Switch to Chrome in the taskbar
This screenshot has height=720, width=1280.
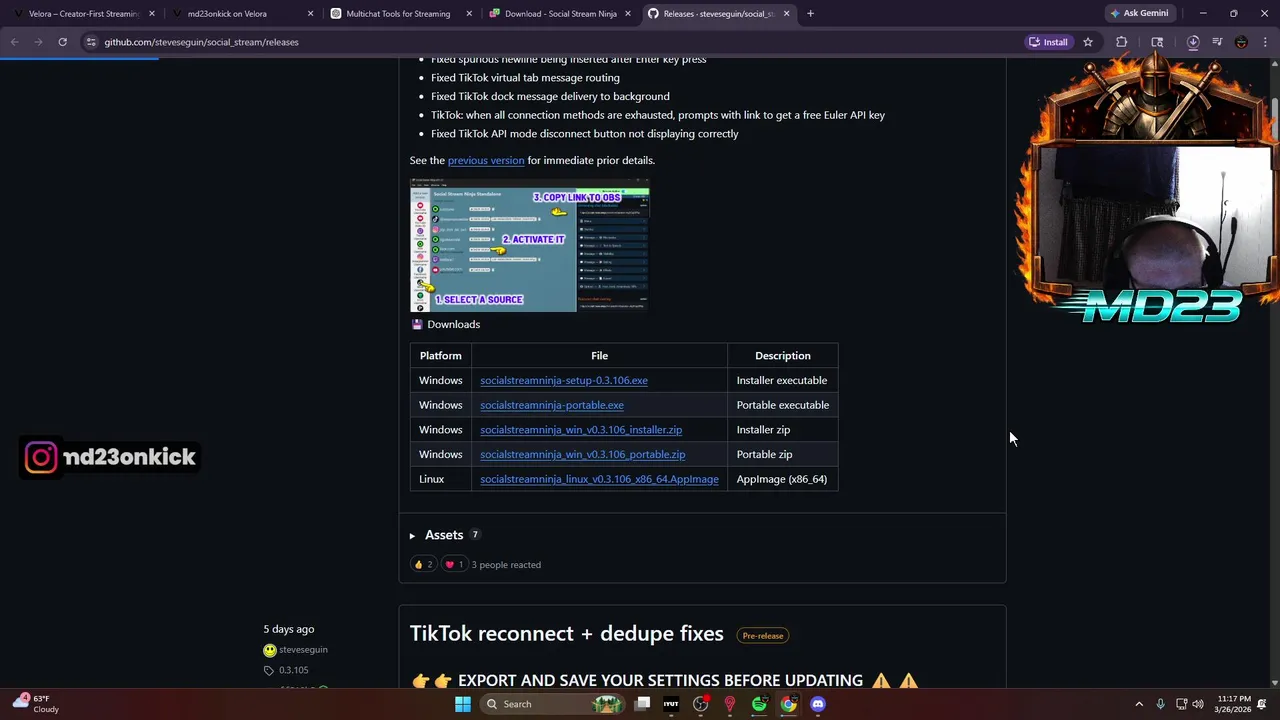click(788, 704)
